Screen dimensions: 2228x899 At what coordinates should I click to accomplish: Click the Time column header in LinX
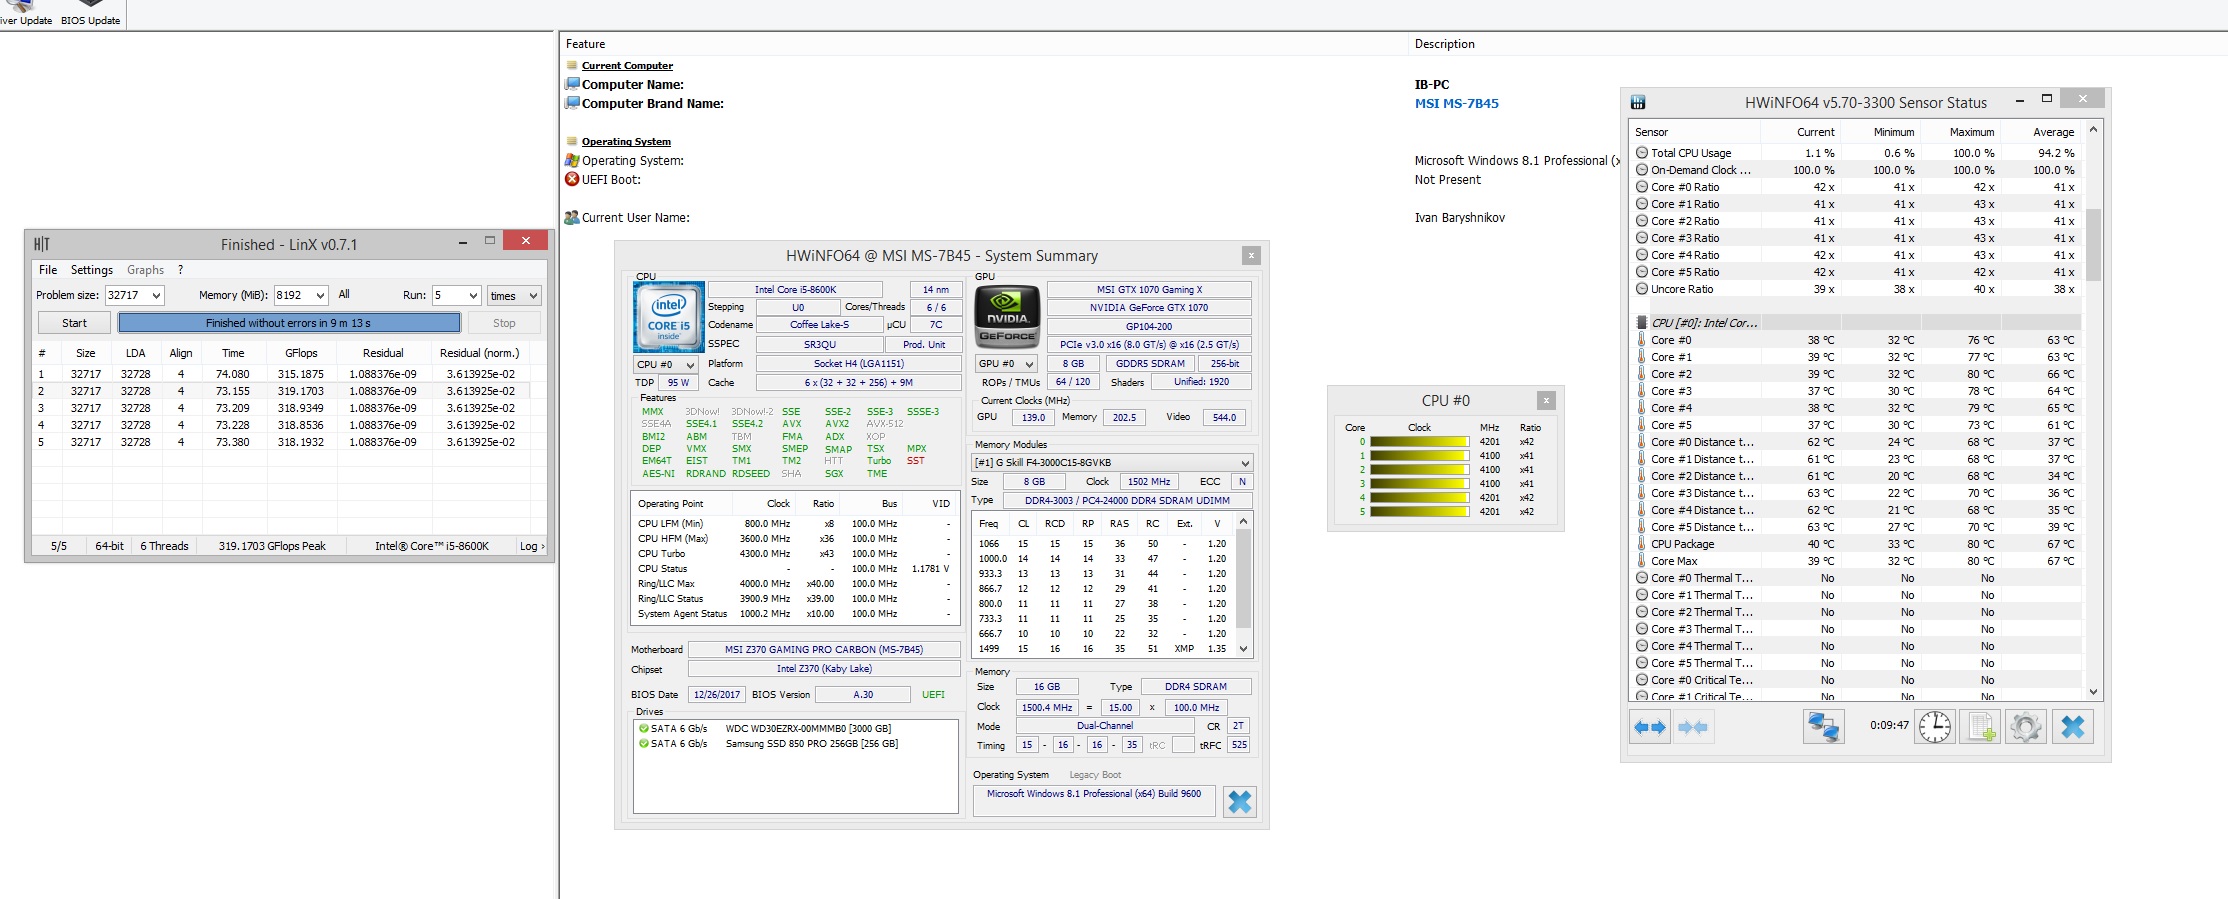(x=233, y=353)
